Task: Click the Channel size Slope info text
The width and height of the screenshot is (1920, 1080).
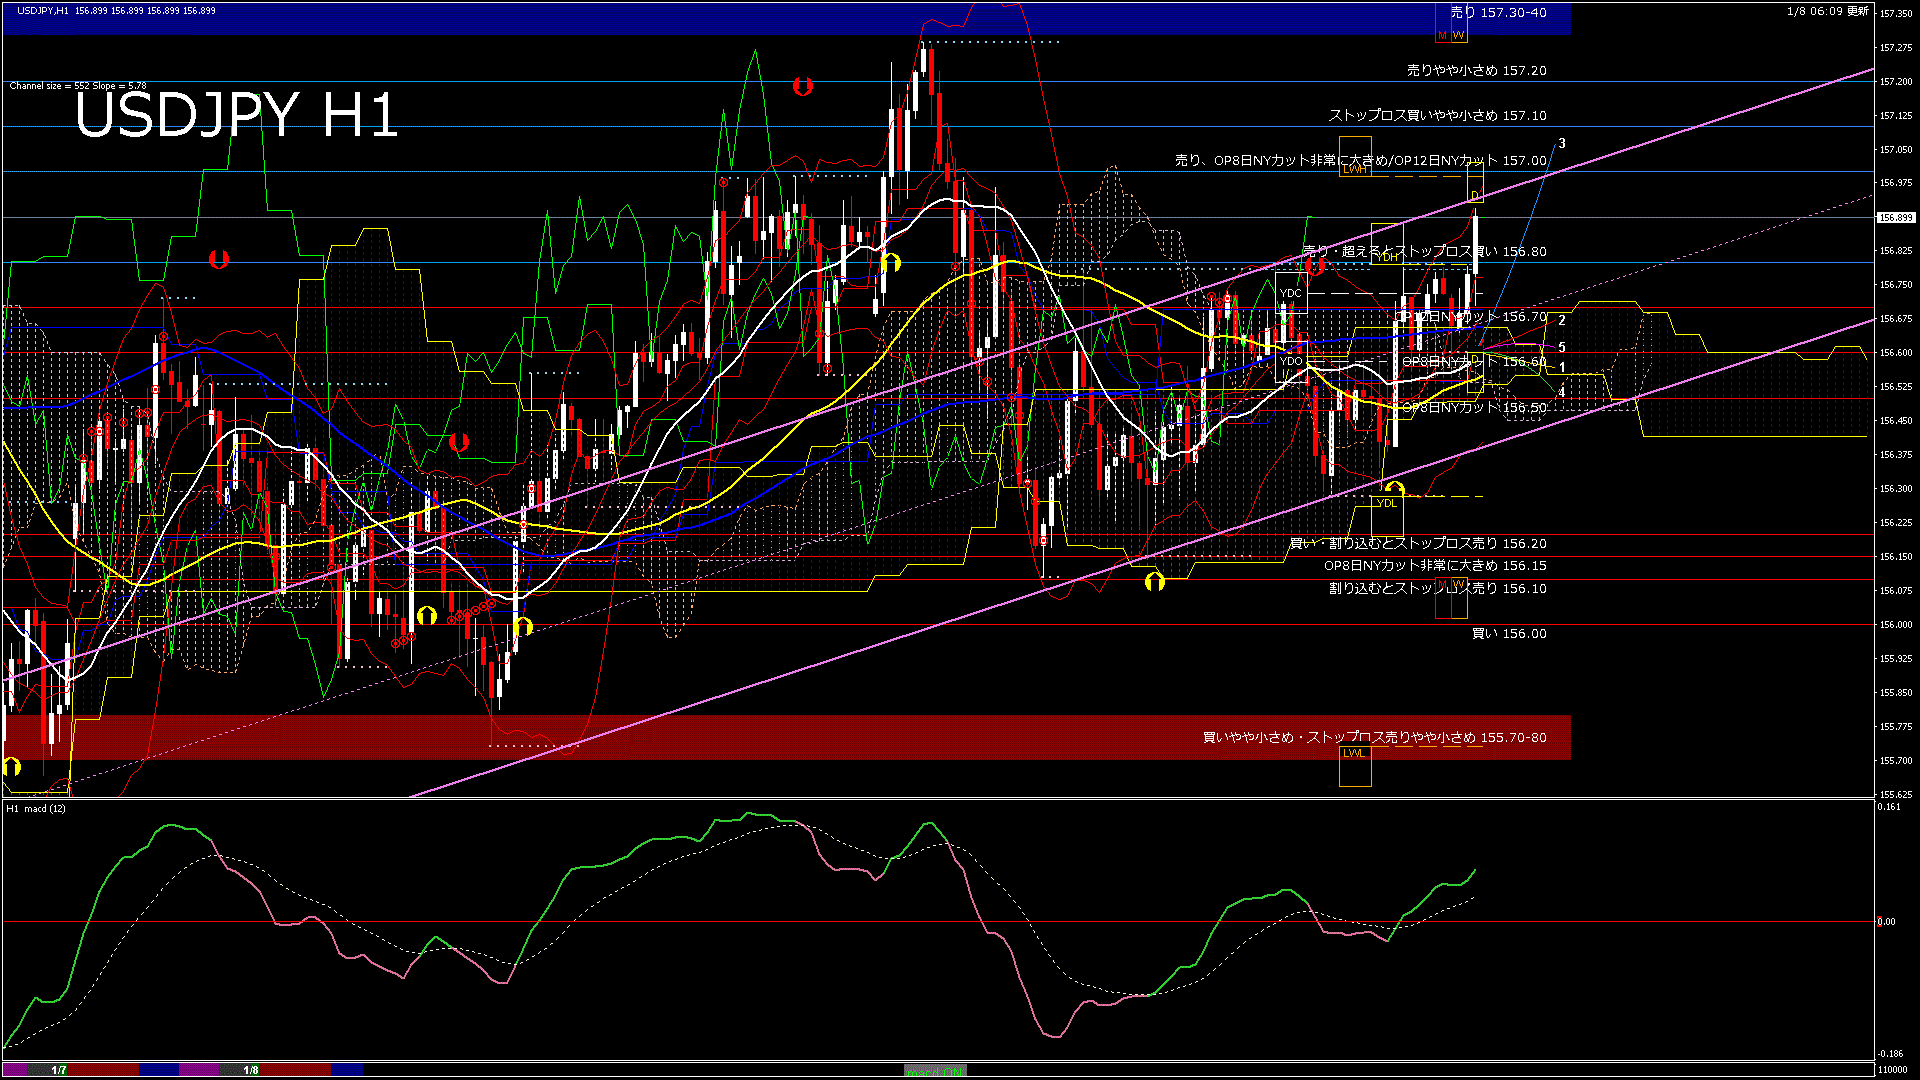Action: (78, 86)
